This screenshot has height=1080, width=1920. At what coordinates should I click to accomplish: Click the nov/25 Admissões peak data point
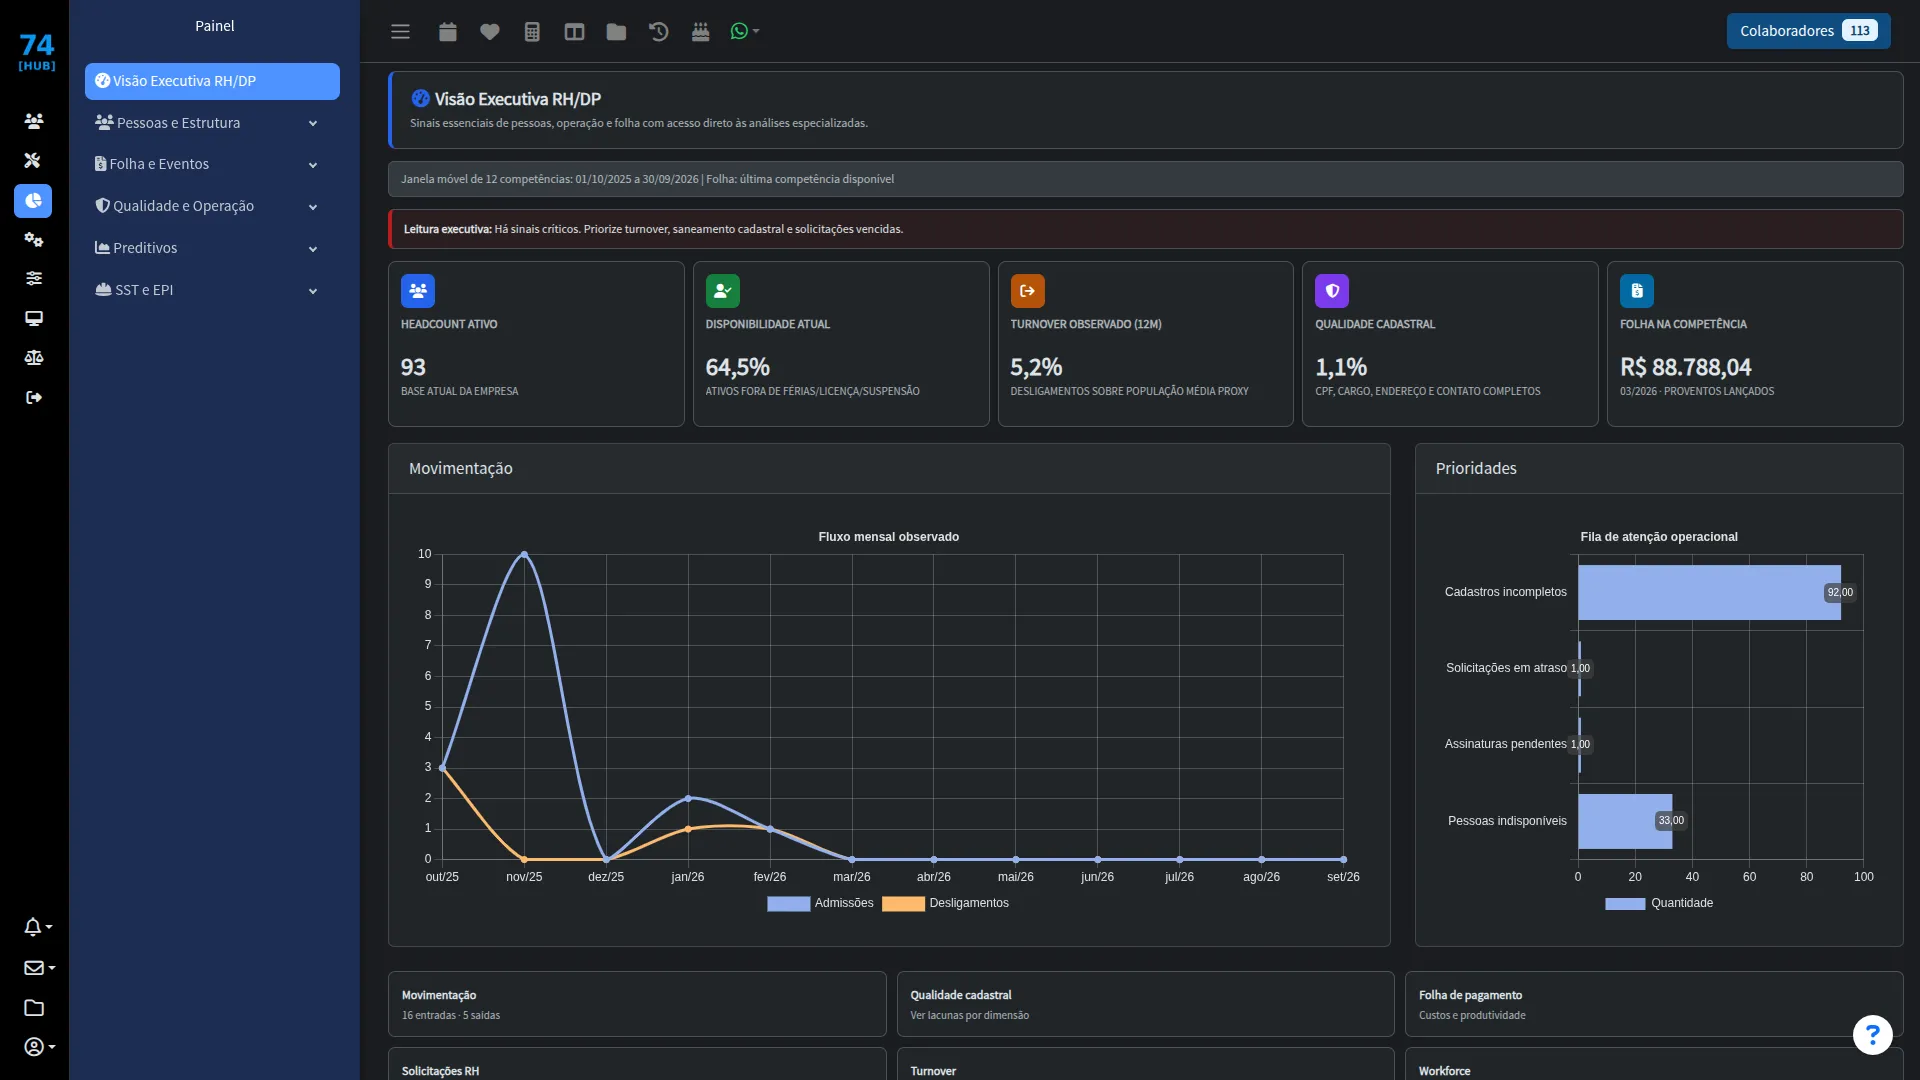click(524, 554)
